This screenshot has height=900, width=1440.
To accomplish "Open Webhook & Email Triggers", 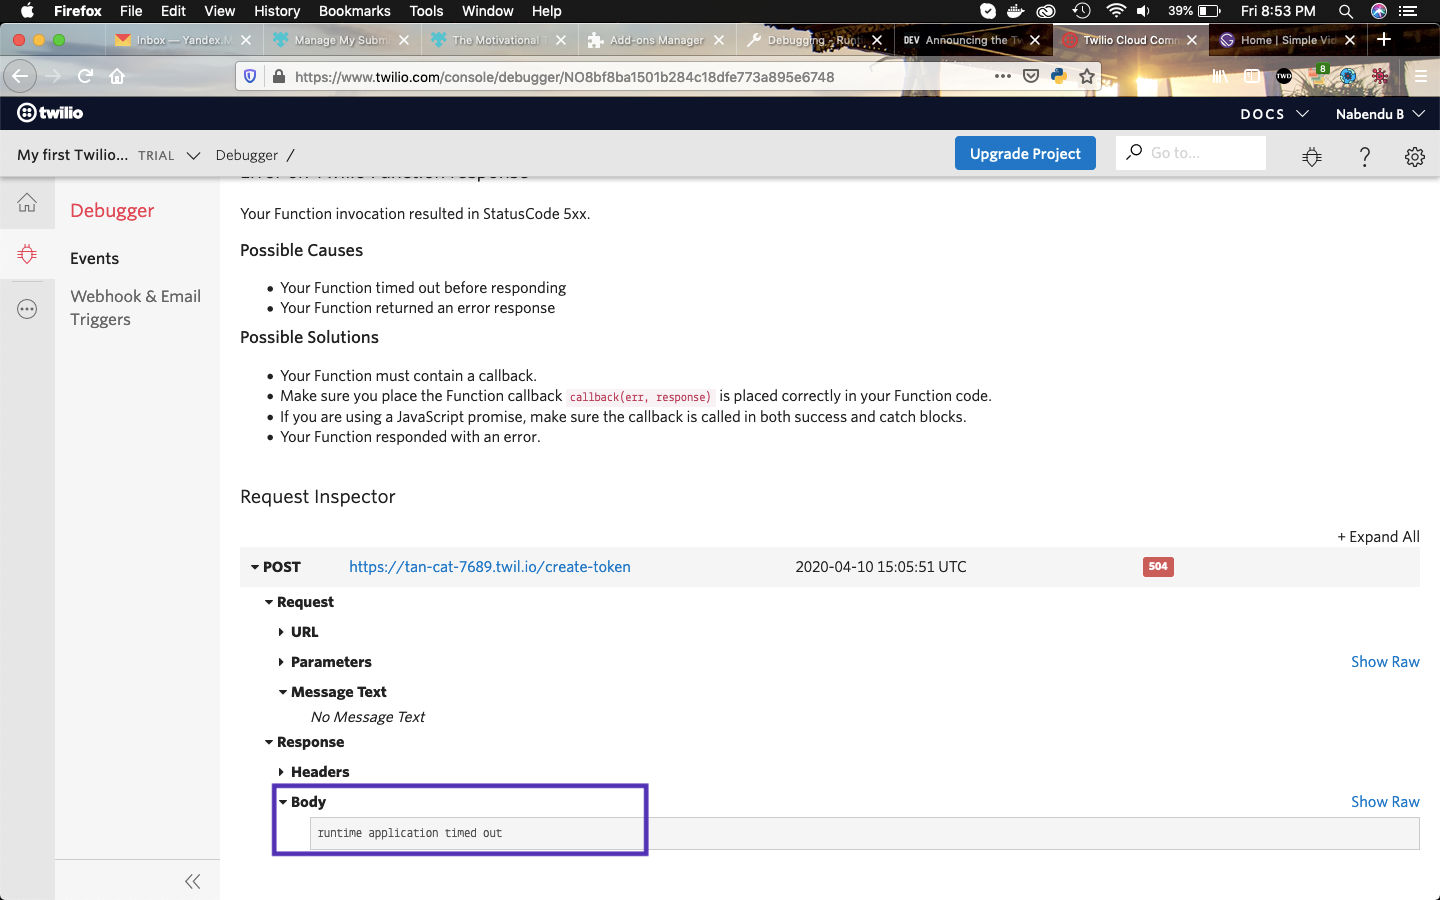I will point(135,308).
